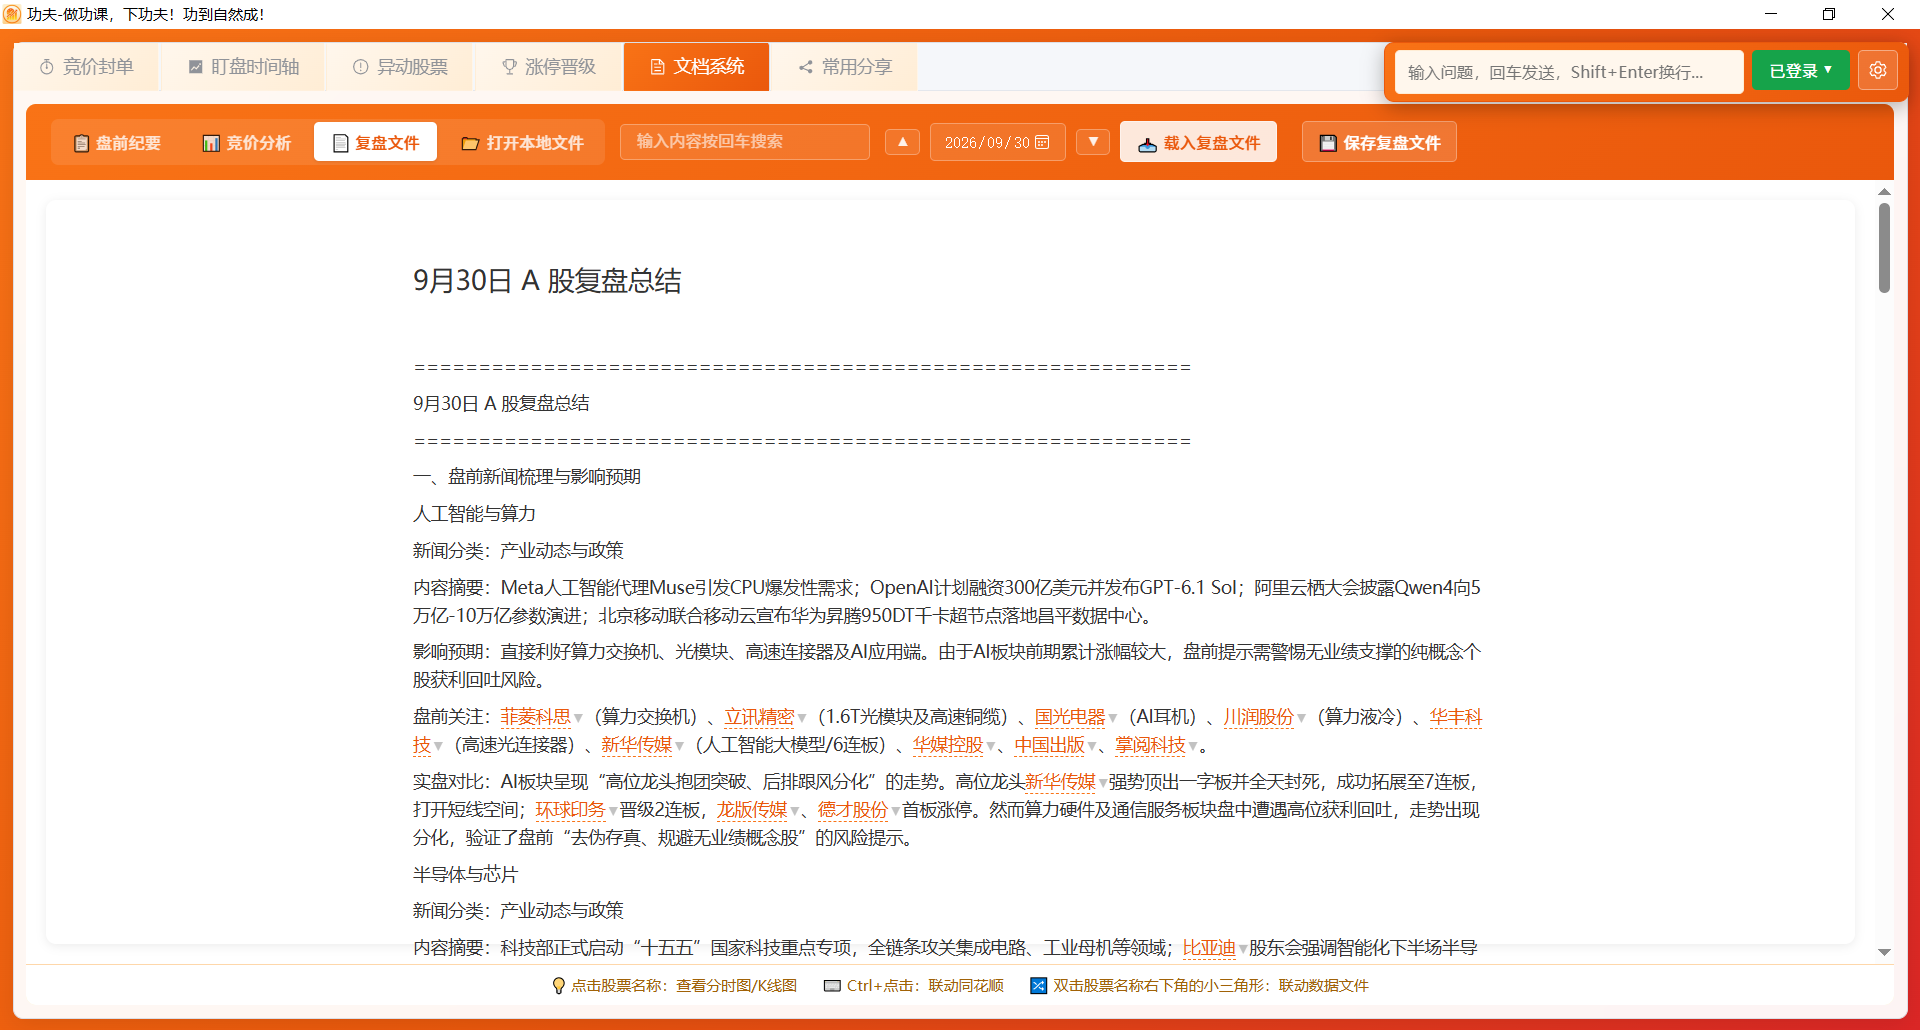This screenshot has width=1920, height=1030.
Task: Click the 异动股票 alert icon
Action: [x=361, y=67]
